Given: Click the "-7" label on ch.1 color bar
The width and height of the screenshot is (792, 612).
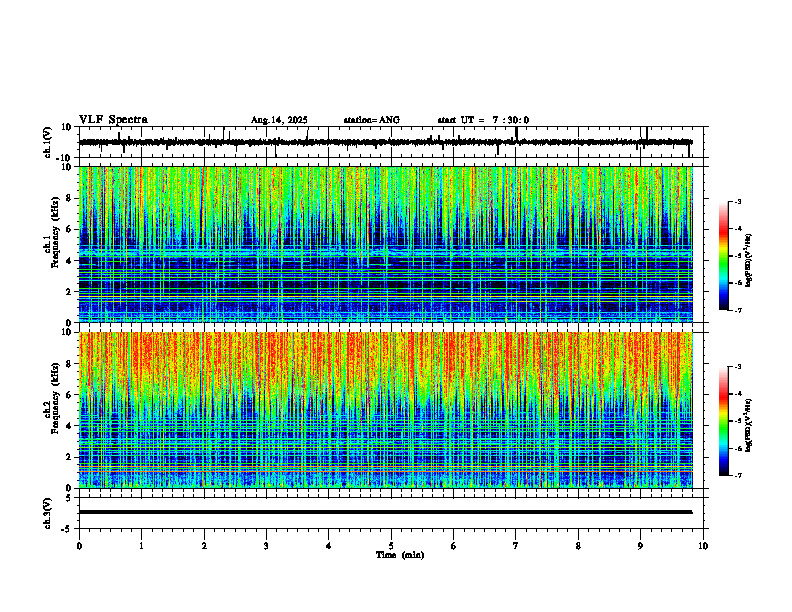Looking at the screenshot, I should click(x=738, y=310).
